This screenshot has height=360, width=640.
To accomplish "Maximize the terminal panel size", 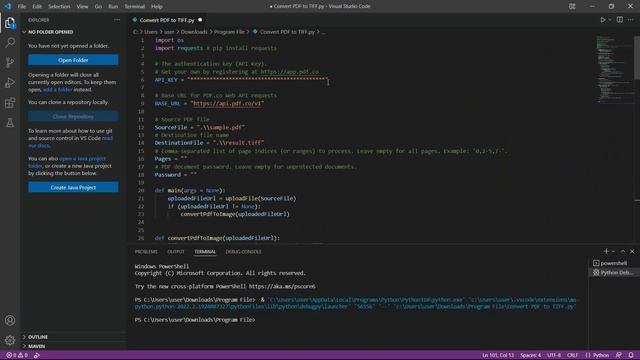I will pos(623,251).
